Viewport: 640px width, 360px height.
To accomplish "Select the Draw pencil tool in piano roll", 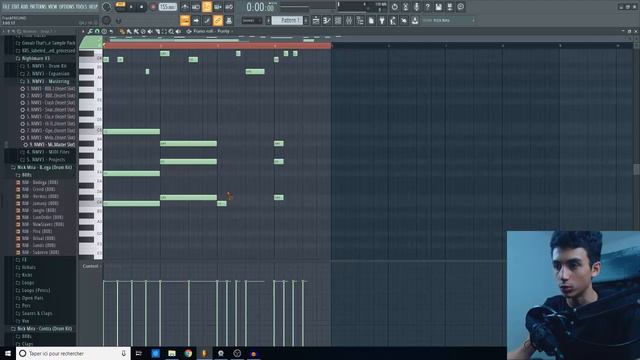I will [x=122, y=31].
